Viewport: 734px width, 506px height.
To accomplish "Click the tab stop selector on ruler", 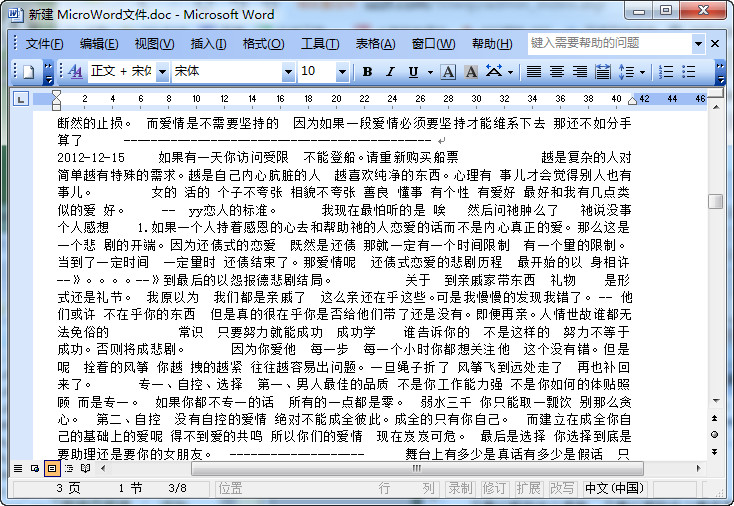I will pos(21,99).
